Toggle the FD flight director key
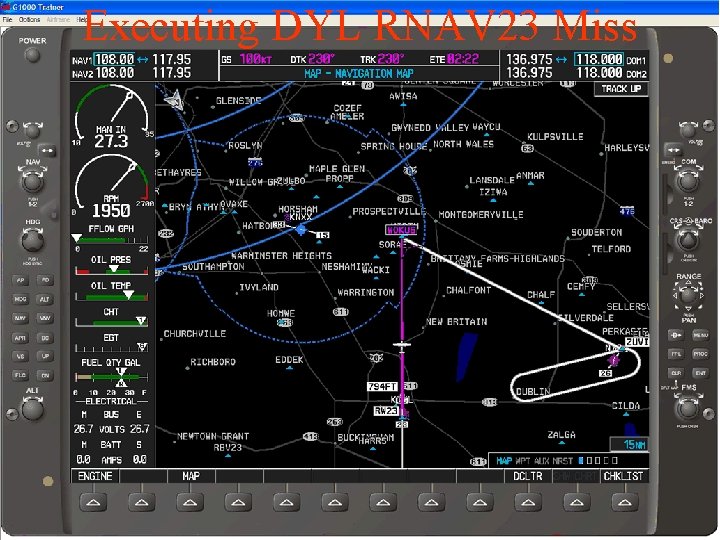 (x=45, y=280)
